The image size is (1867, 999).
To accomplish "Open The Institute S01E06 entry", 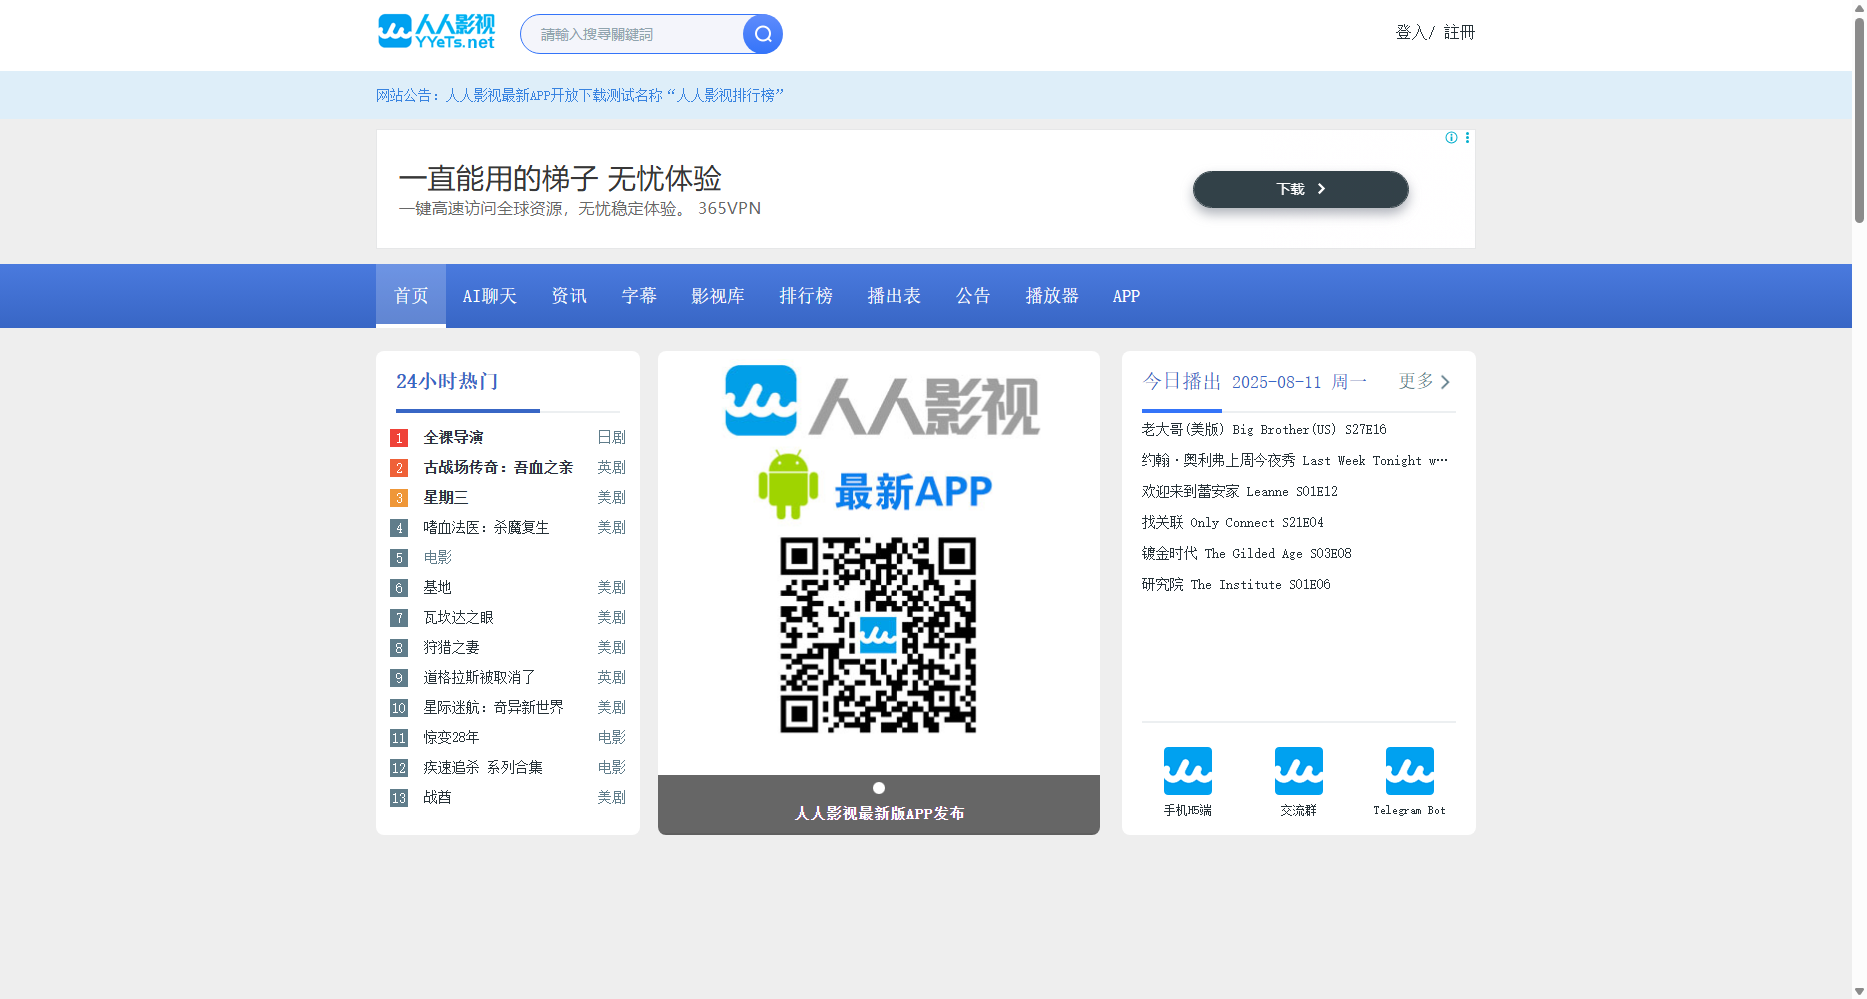I will 1236,584.
